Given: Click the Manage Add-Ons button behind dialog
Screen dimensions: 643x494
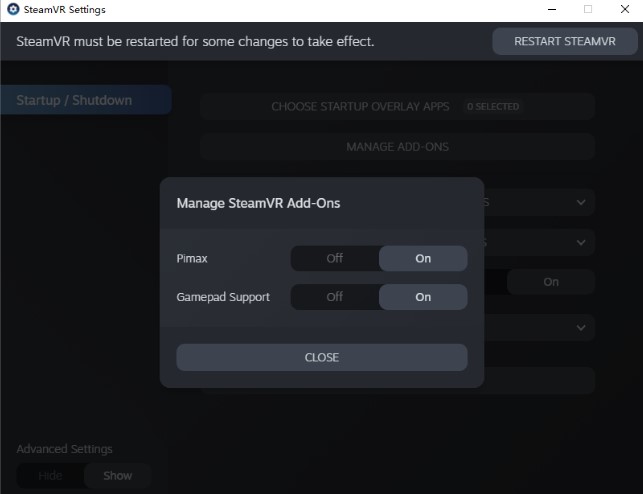Looking at the screenshot, I should 397,147.
